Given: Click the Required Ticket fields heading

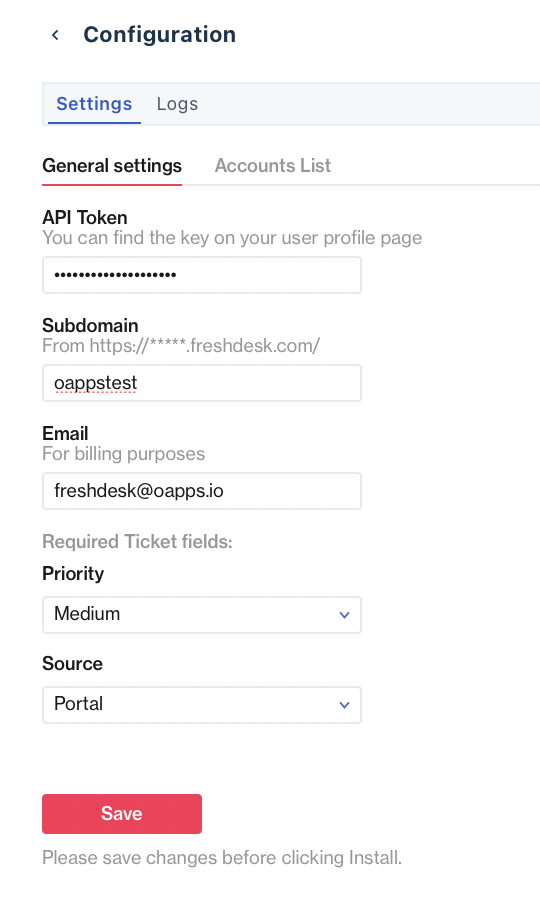Looking at the screenshot, I should coord(137,542).
